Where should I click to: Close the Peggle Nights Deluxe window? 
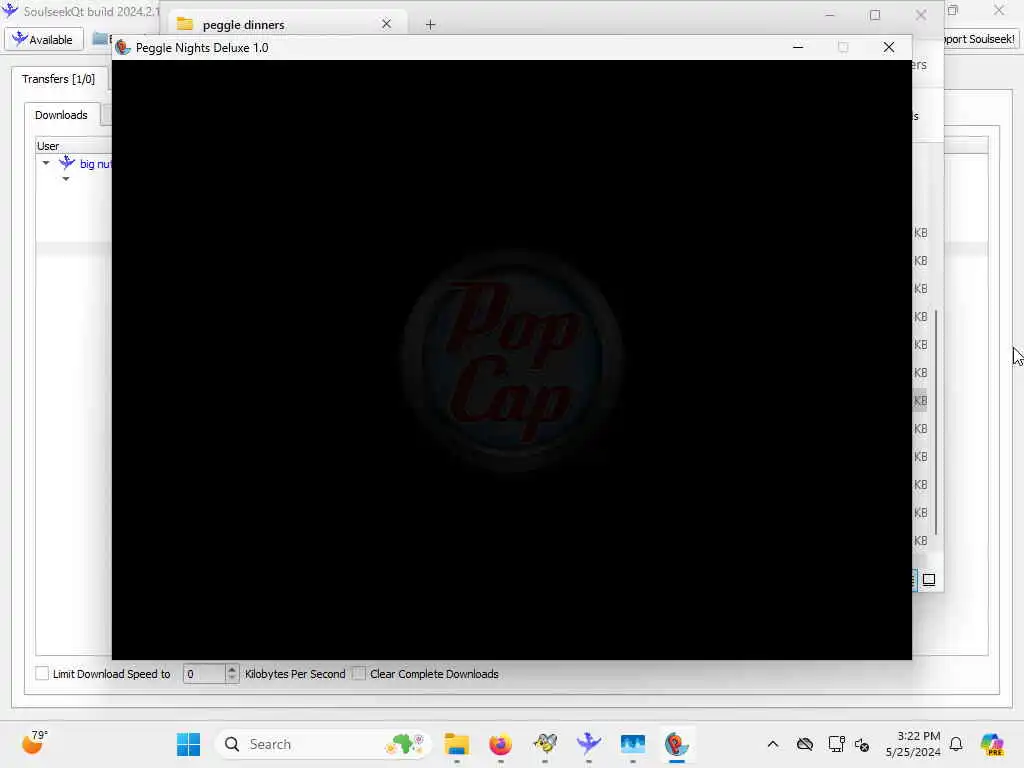tap(889, 47)
